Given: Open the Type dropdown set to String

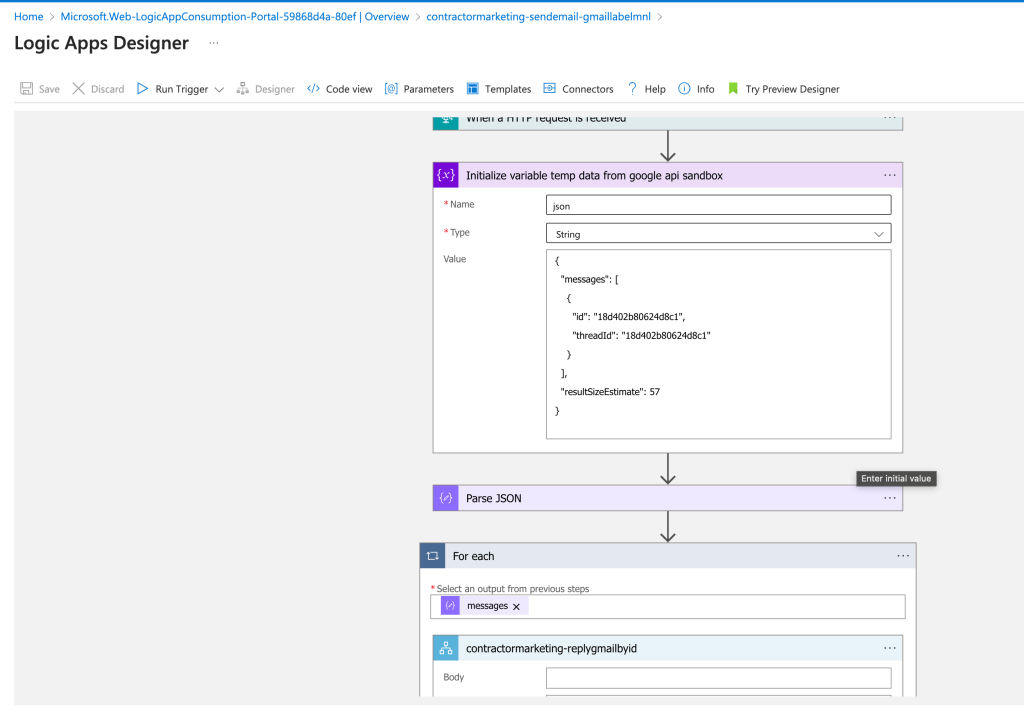Looking at the screenshot, I should coord(718,234).
